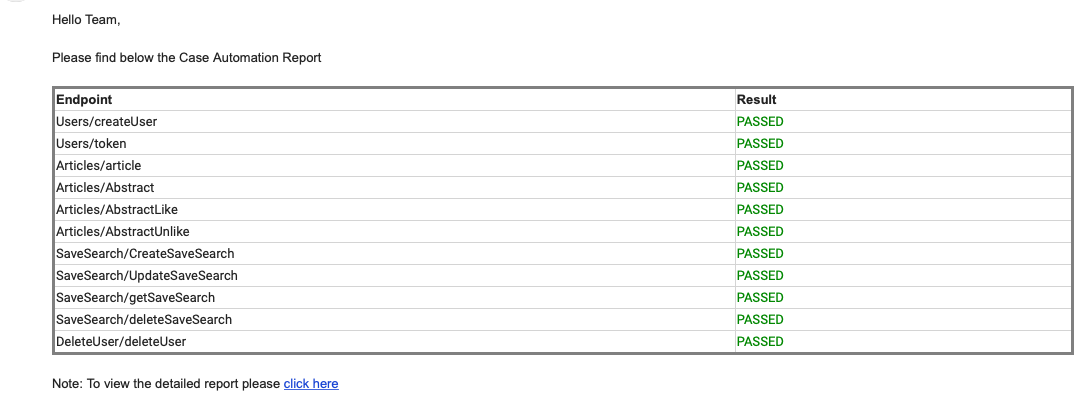This screenshot has height=401, width=1086.
Task: Select the SaveSearch/getSaveSearch endpoint cell
Action: 135,298
